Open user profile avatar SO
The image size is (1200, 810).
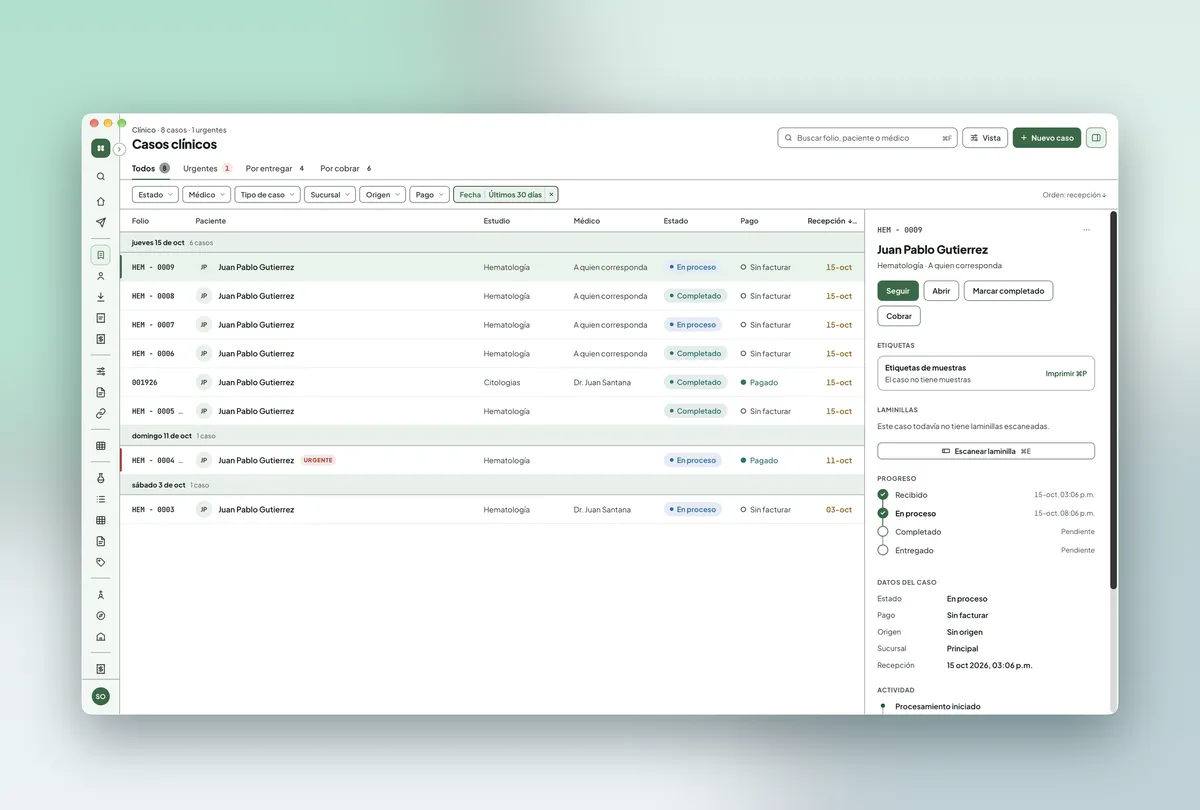coord(100,696)
